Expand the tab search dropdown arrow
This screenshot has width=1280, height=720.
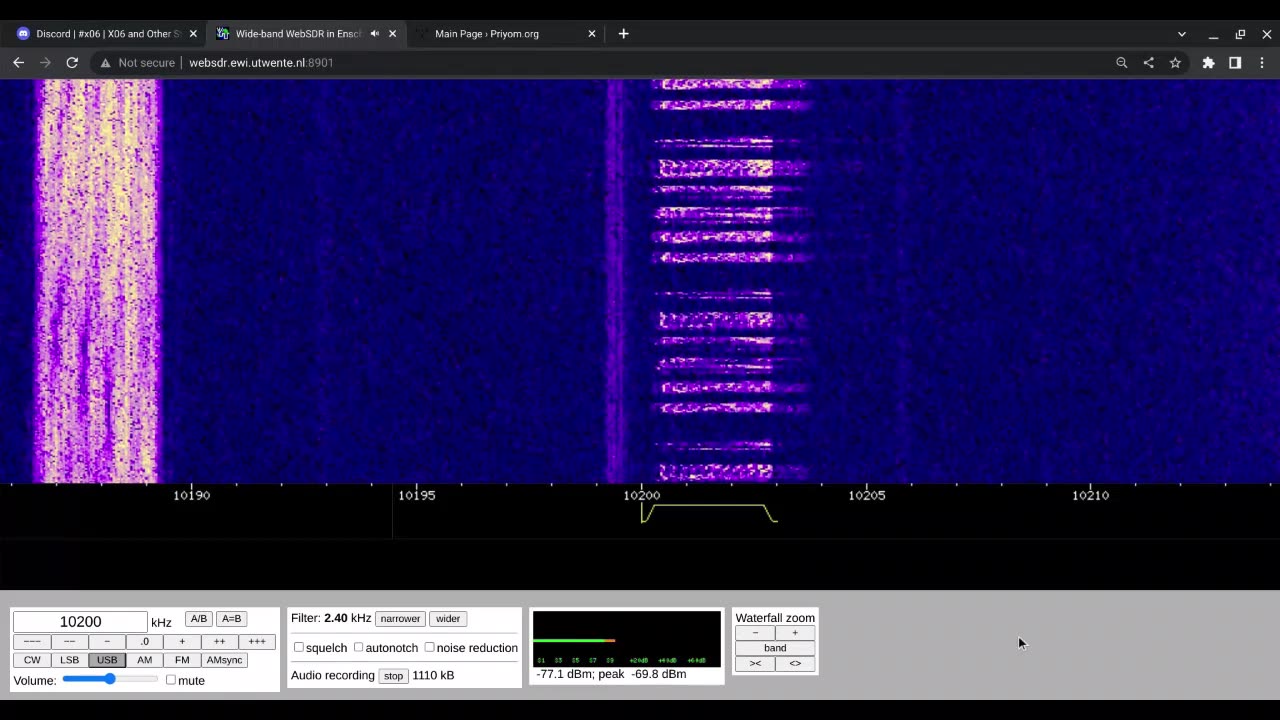point(1181,33)
